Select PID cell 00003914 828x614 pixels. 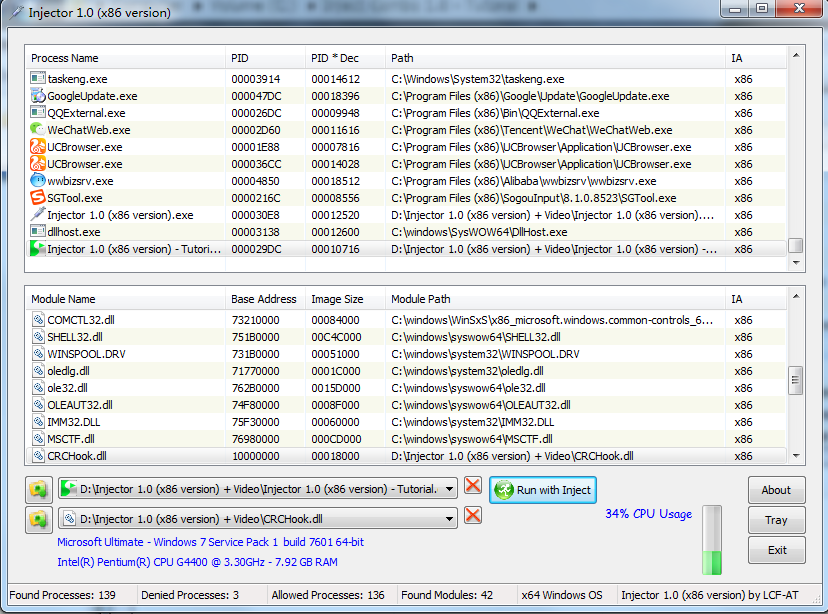click(256, 79)
